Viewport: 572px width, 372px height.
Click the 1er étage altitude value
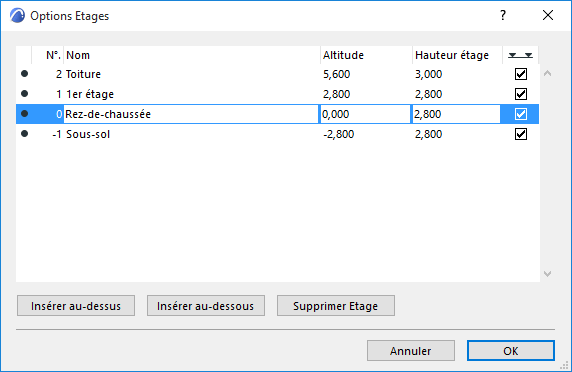[336, 94]
